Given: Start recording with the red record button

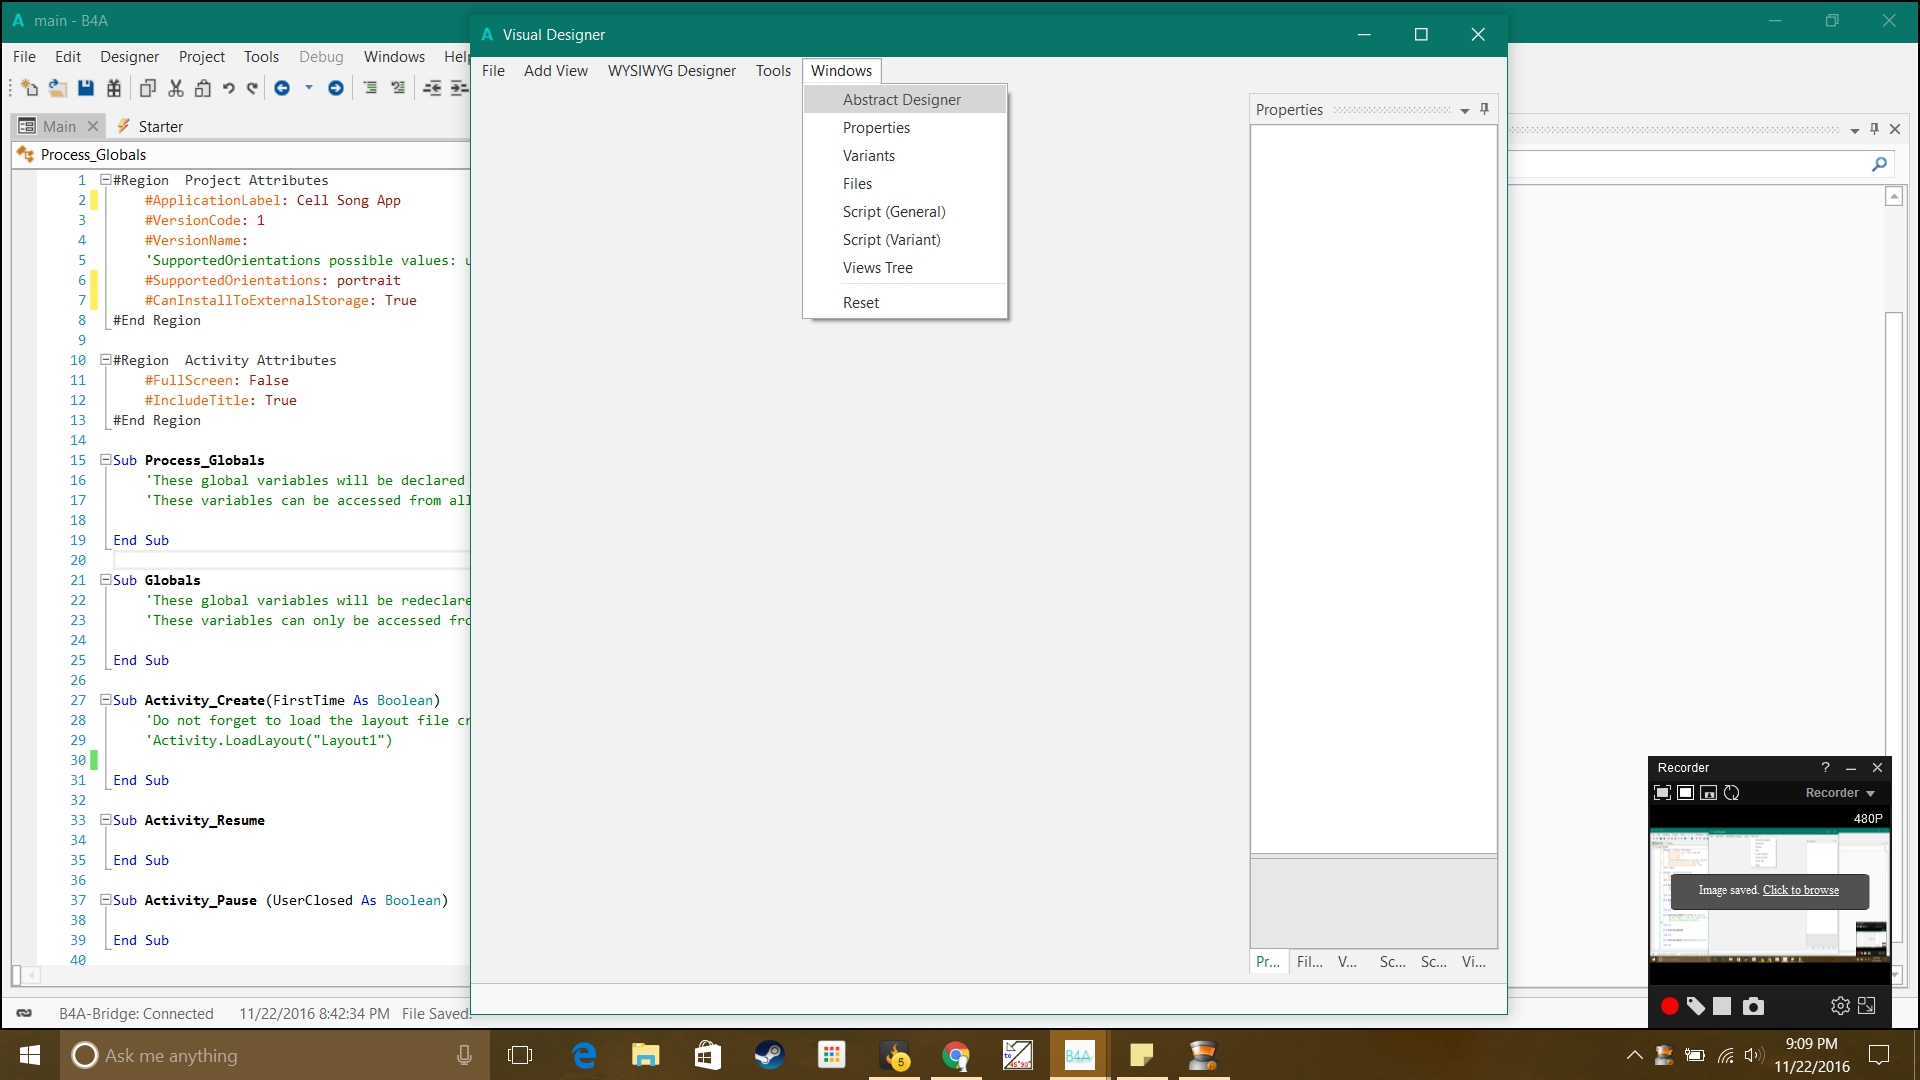Looking at the screenshot, I should point(1668,1006).
